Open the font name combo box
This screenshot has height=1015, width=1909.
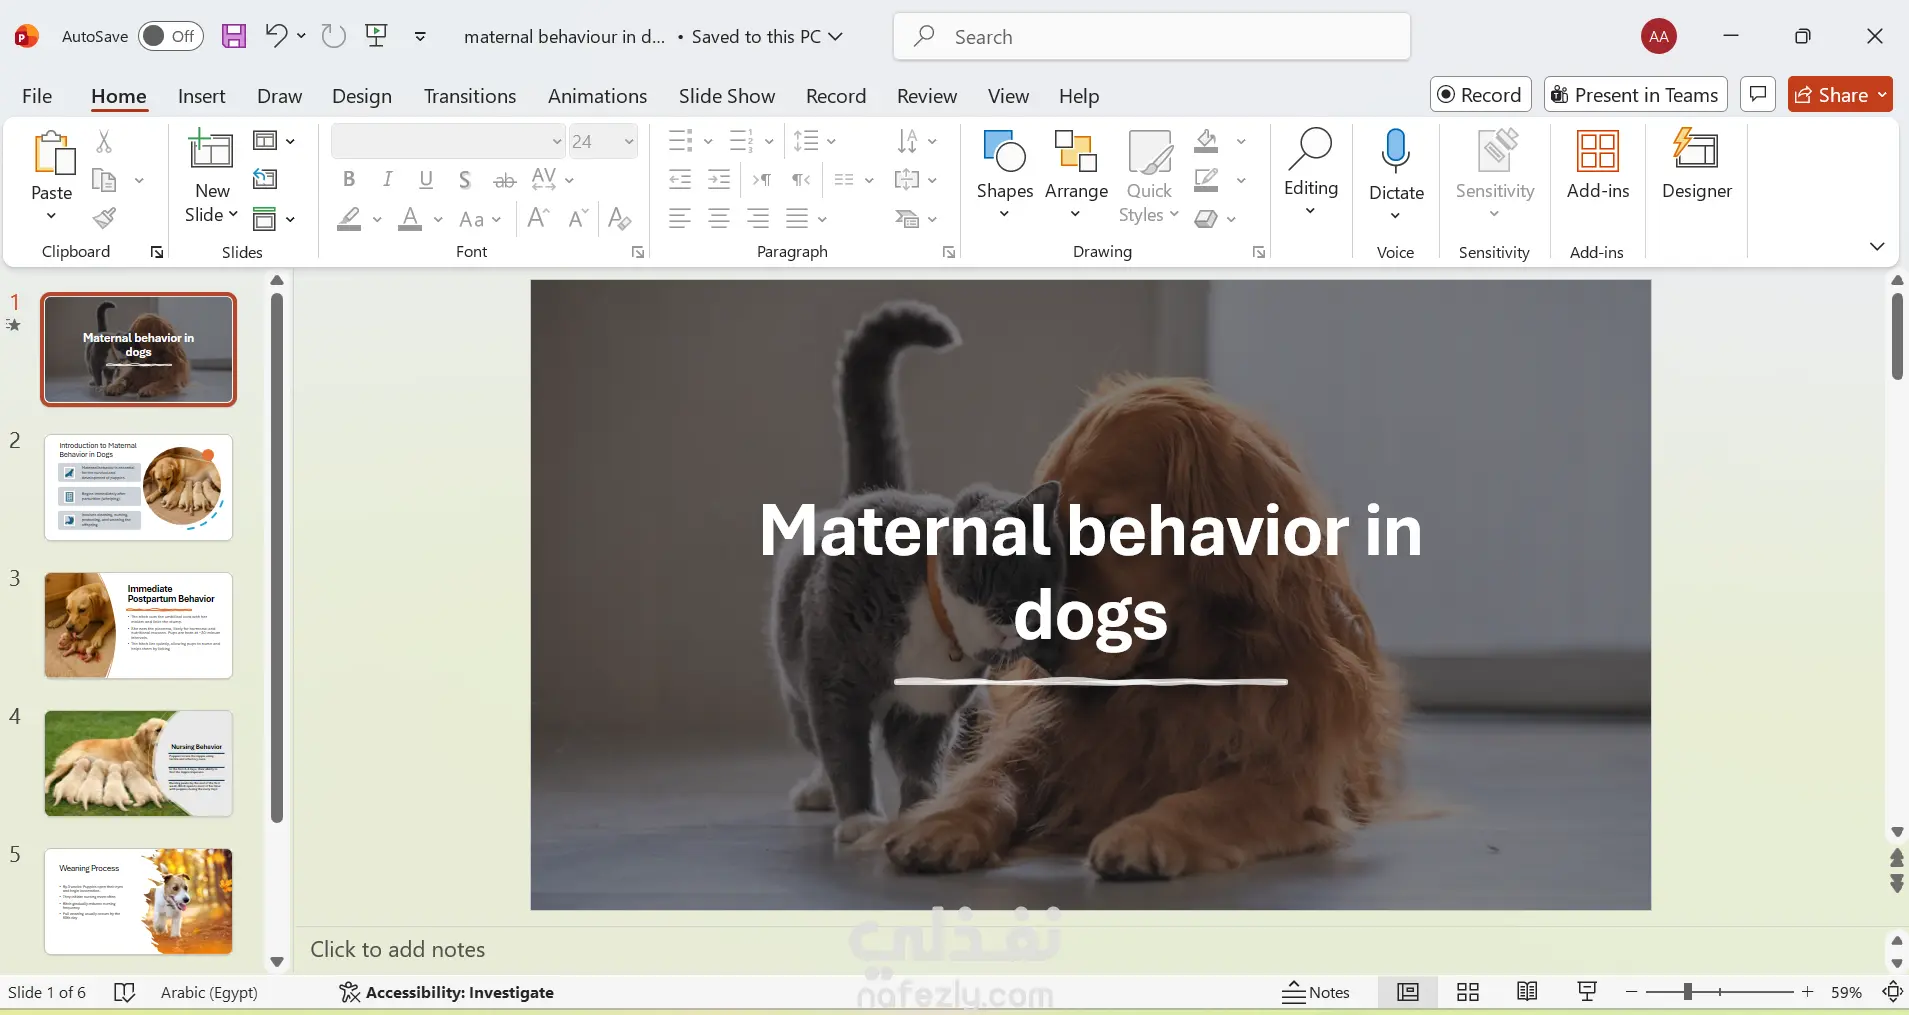[x=449, y=141]
